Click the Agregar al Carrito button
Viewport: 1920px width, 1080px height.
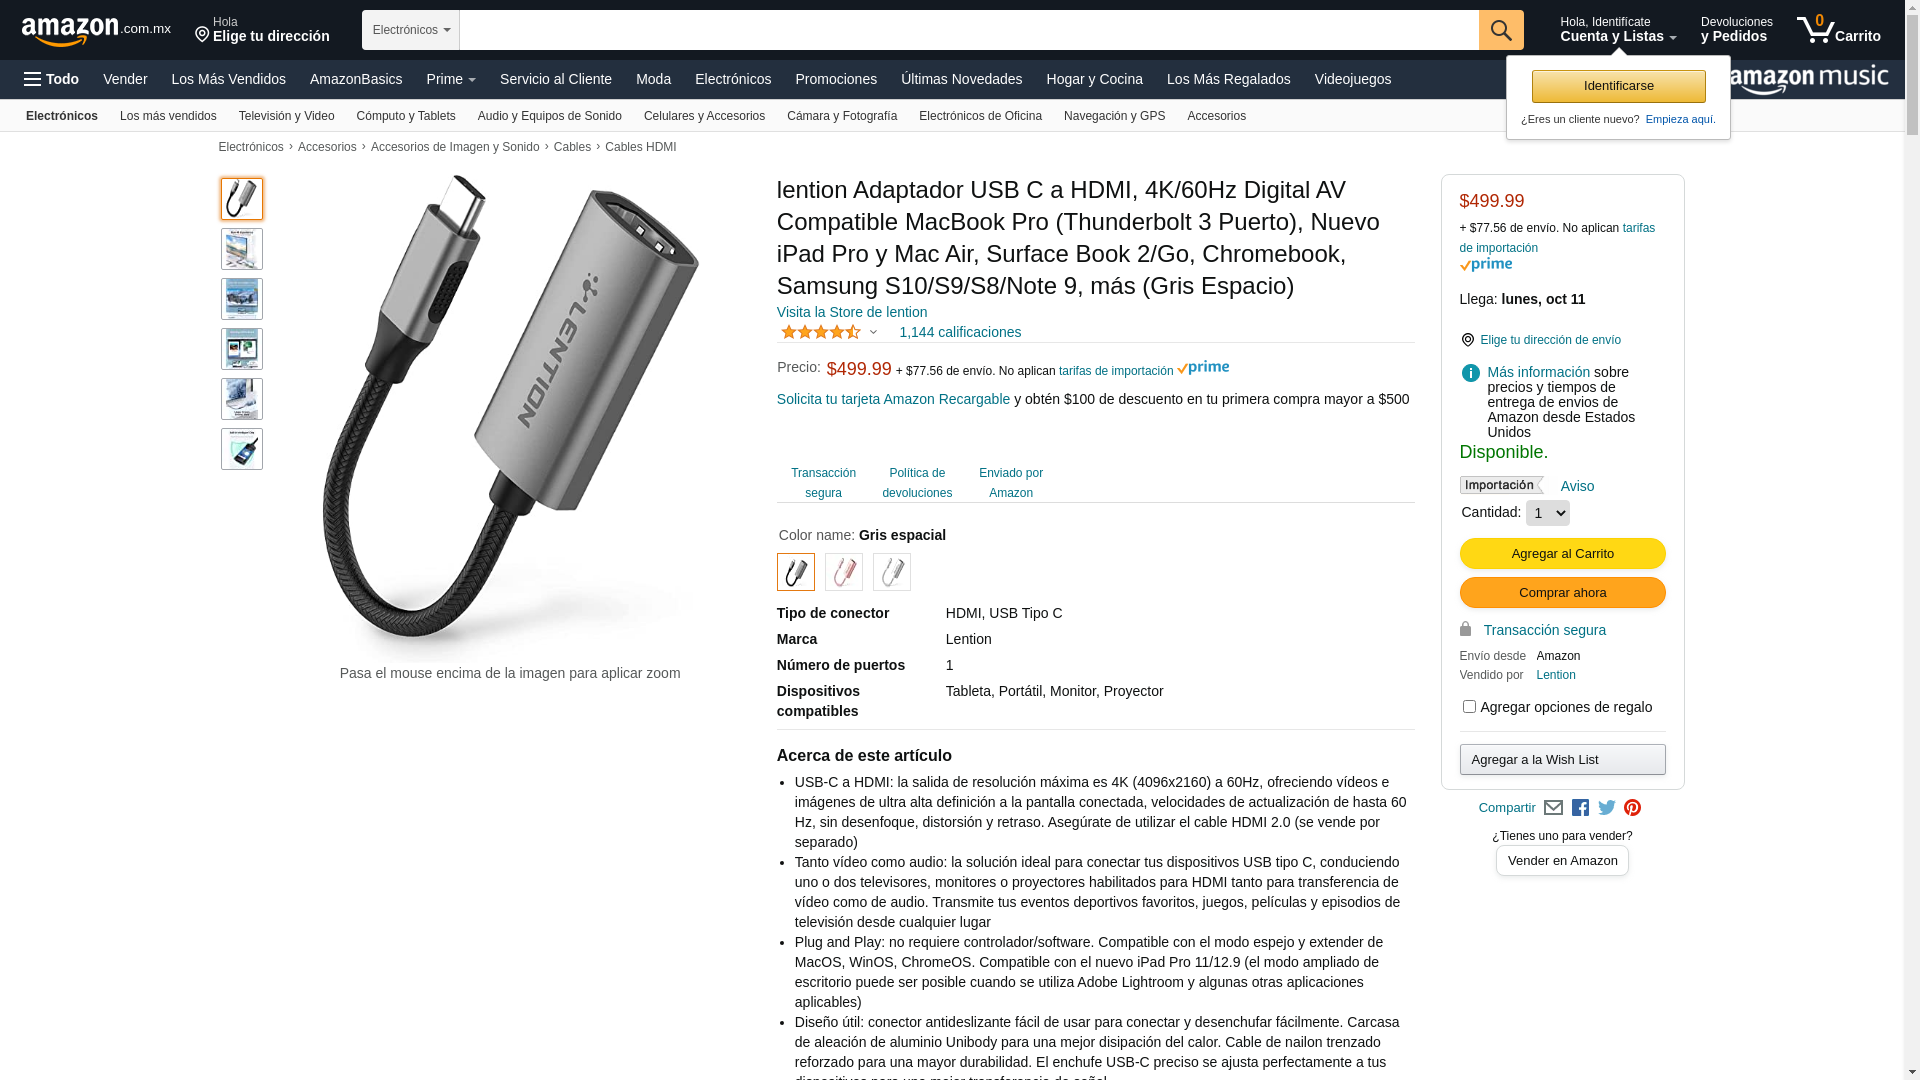pyautogui.click(x=1562, y=554)
